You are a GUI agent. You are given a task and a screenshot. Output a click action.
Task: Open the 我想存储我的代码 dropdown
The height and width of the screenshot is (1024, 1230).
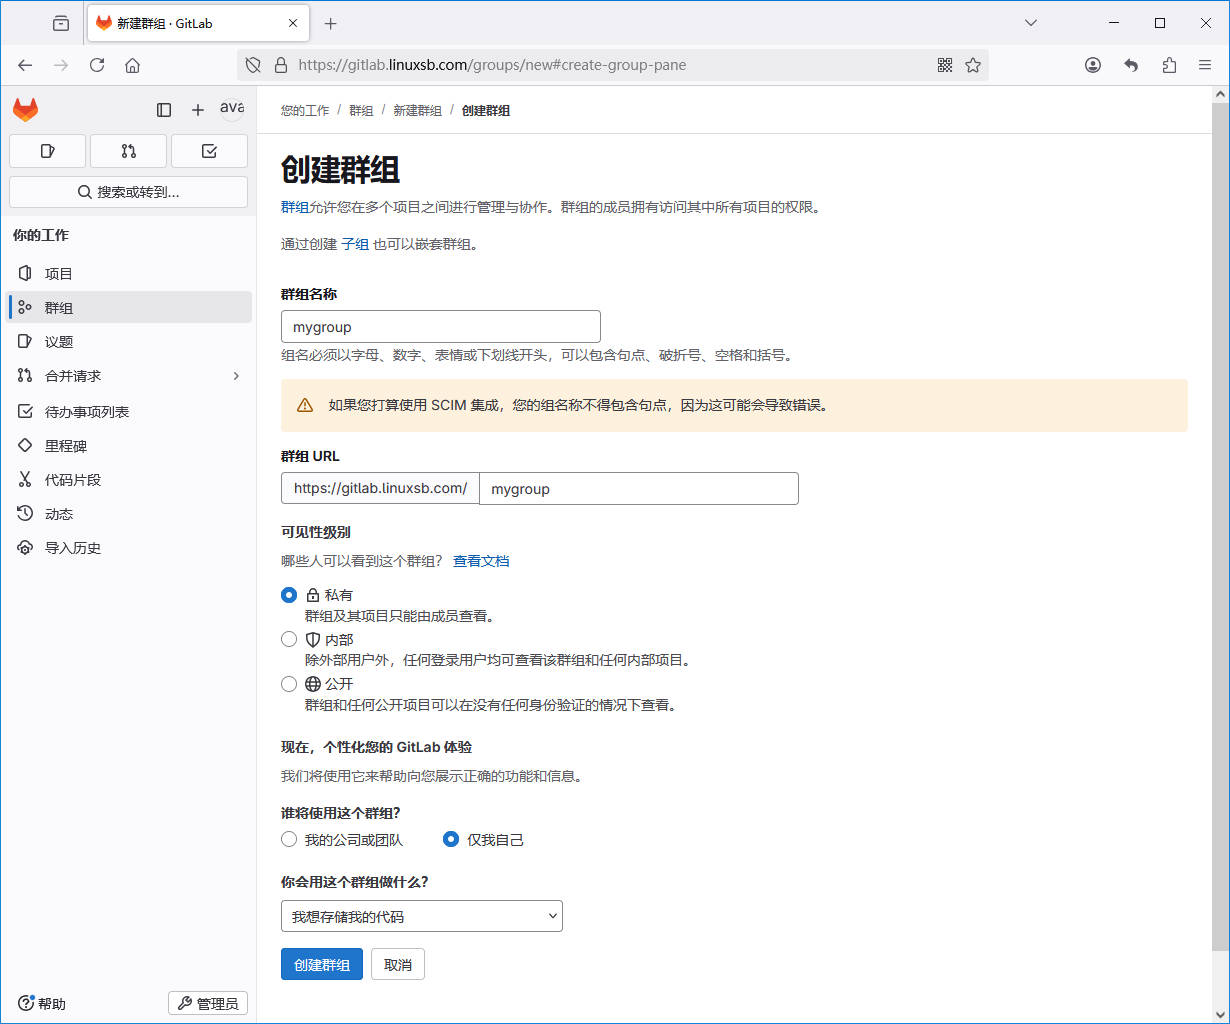(x=421, y=916)
